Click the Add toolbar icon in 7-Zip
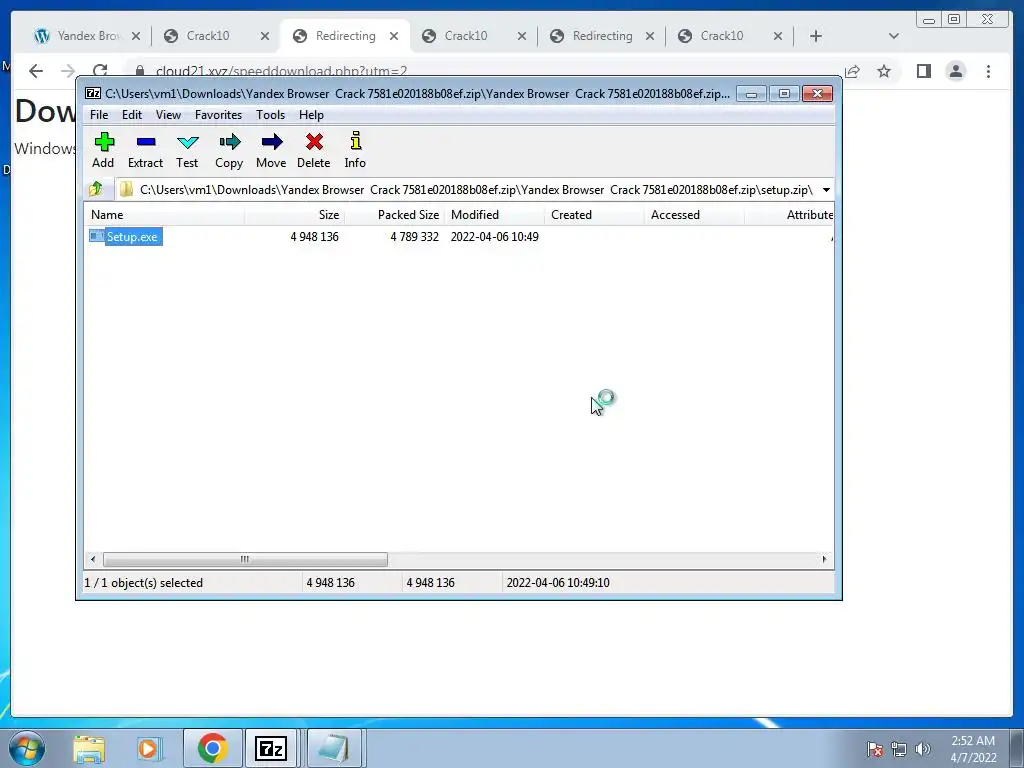This screenshot has height=768, width=1024. click(103, 150)
